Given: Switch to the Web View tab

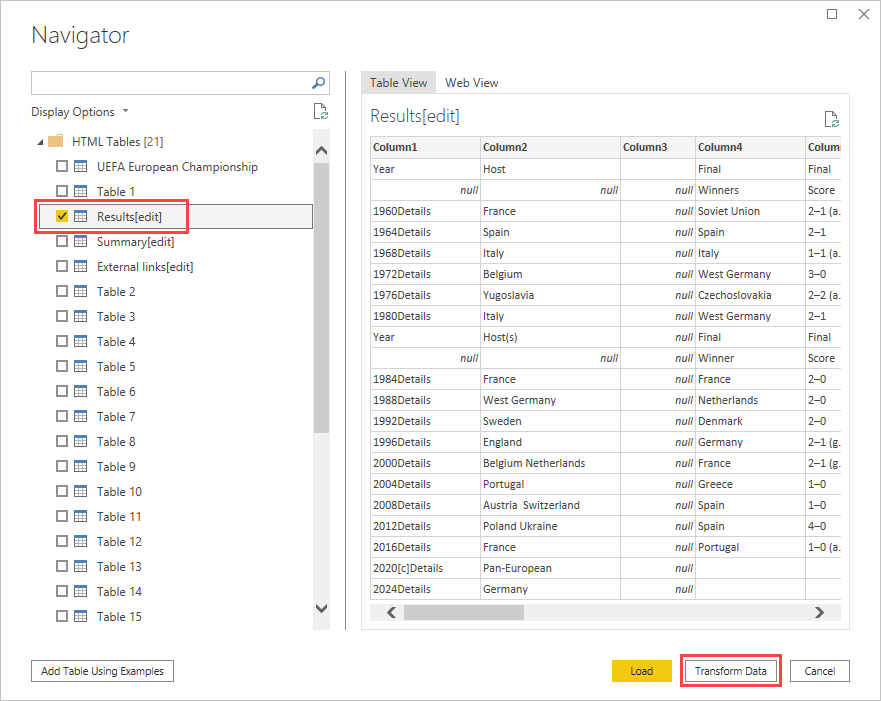Looking at the screenshot, I should (x=471, y=83).
